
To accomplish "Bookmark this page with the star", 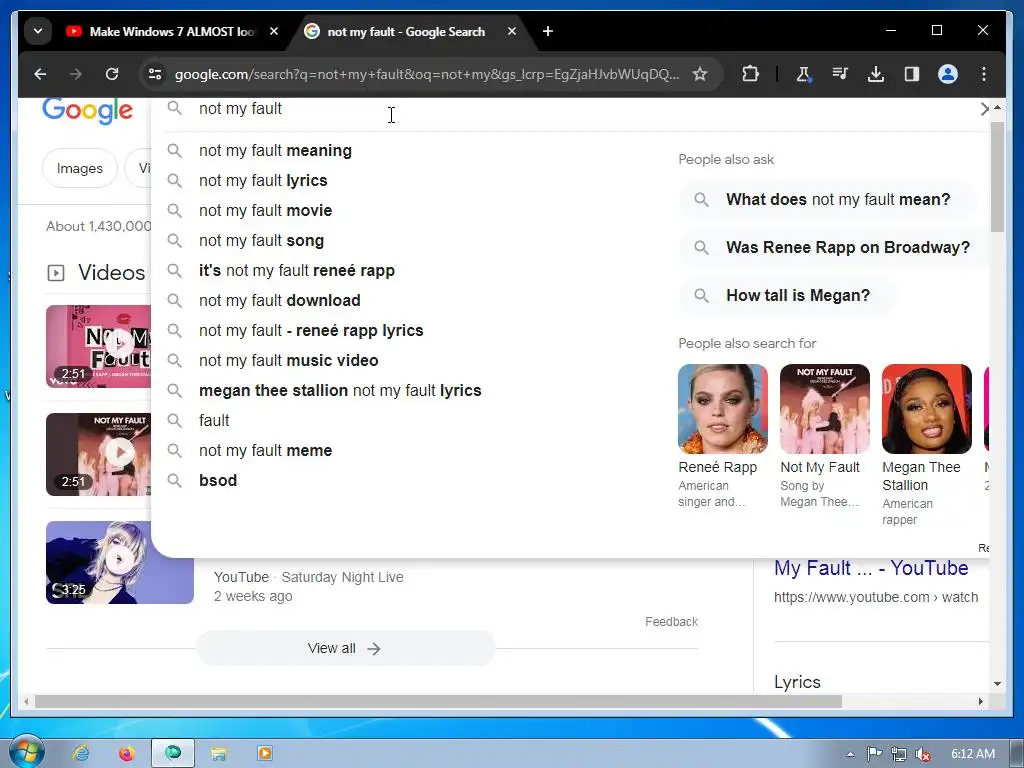I will [699, 74].
